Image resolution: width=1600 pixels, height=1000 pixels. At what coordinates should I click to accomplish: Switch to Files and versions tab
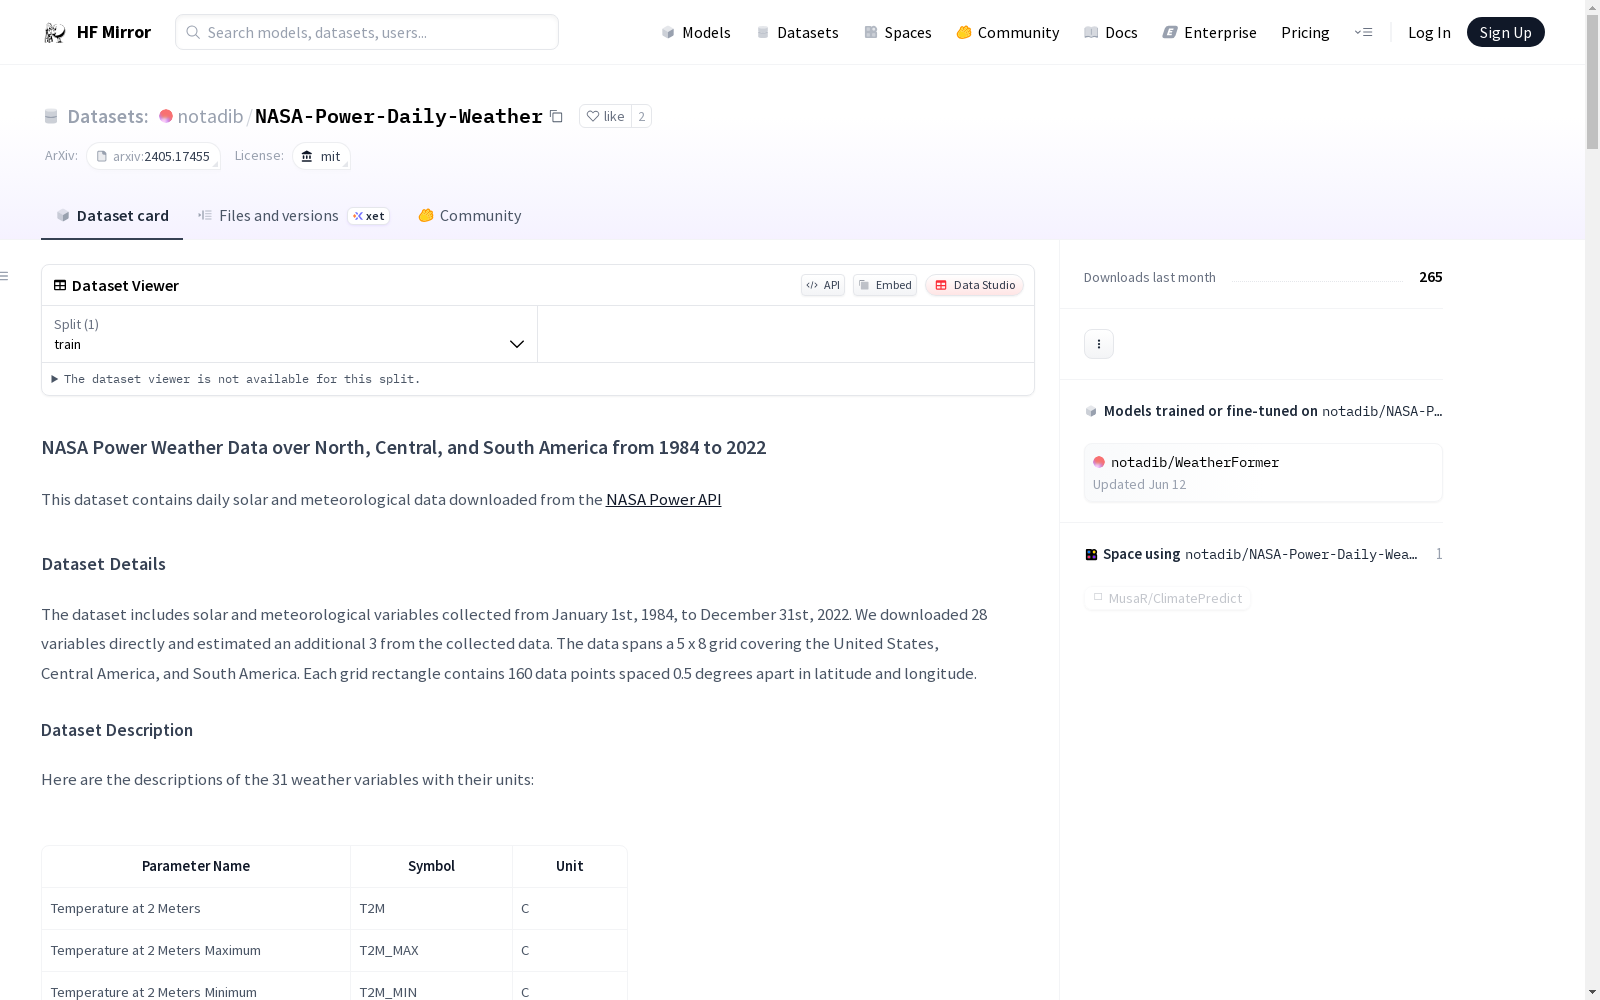tap(293, 216)
